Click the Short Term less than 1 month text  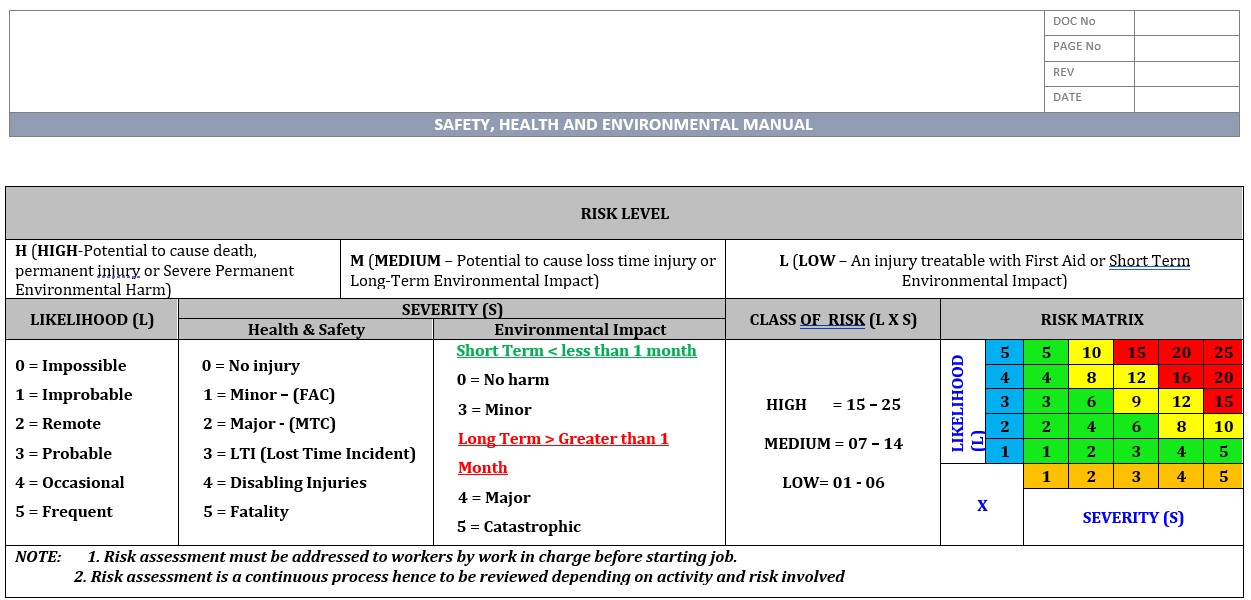[x=576, y=350]
